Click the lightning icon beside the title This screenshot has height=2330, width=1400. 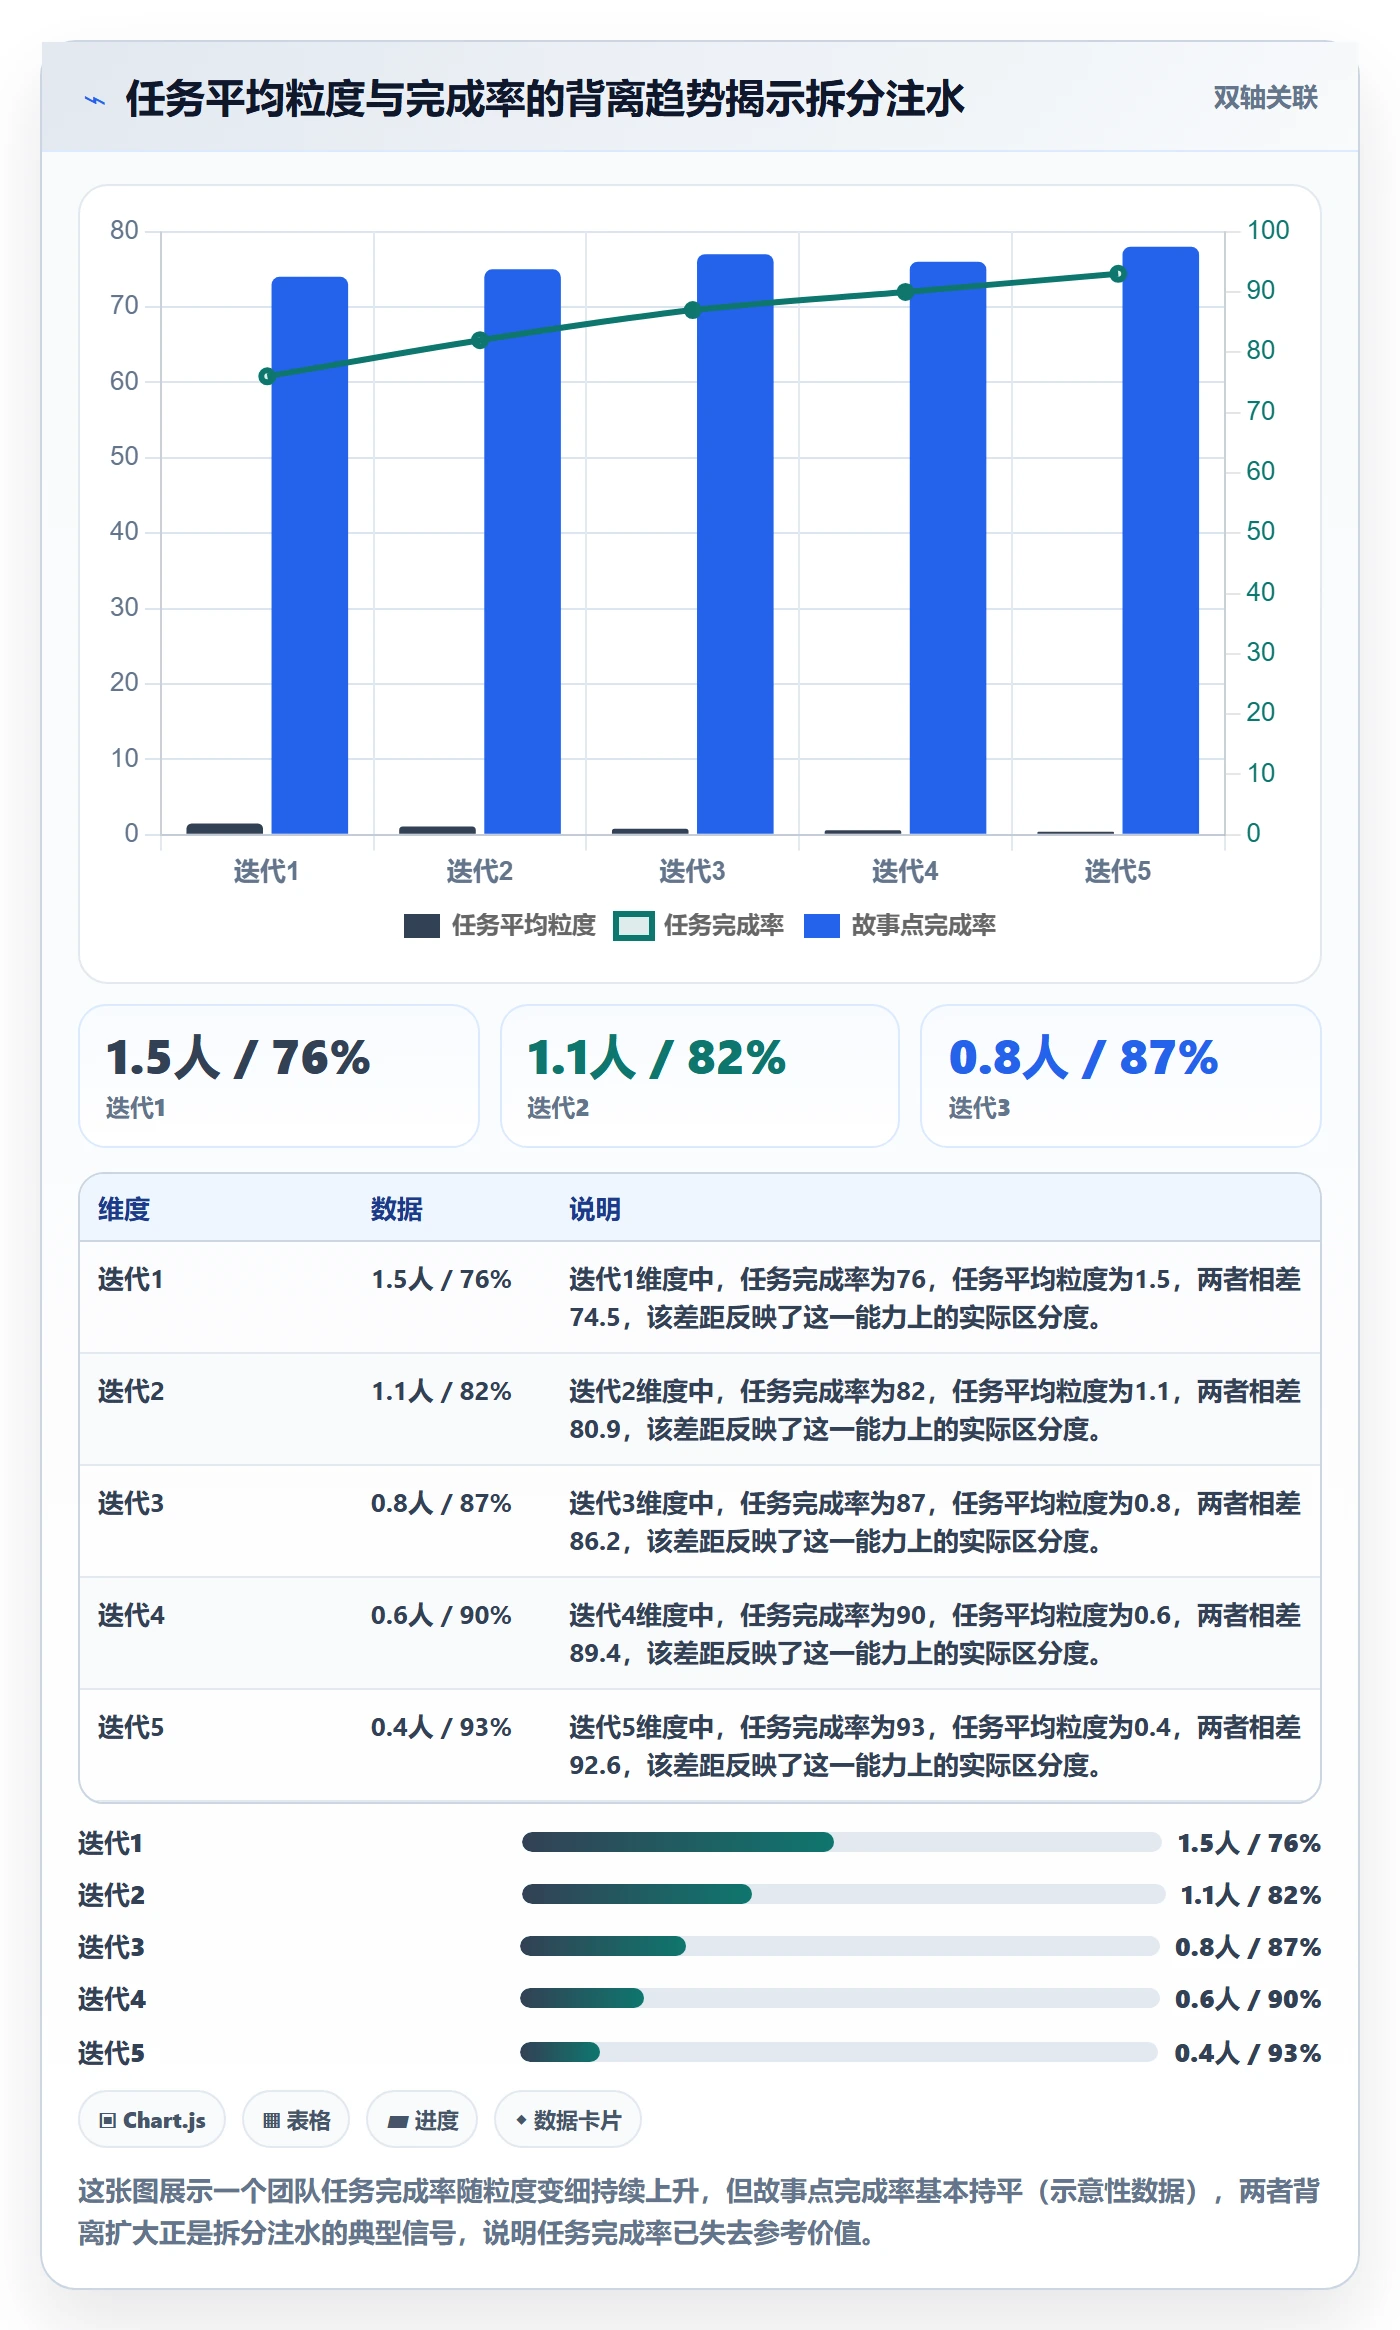tap(94, 99)
